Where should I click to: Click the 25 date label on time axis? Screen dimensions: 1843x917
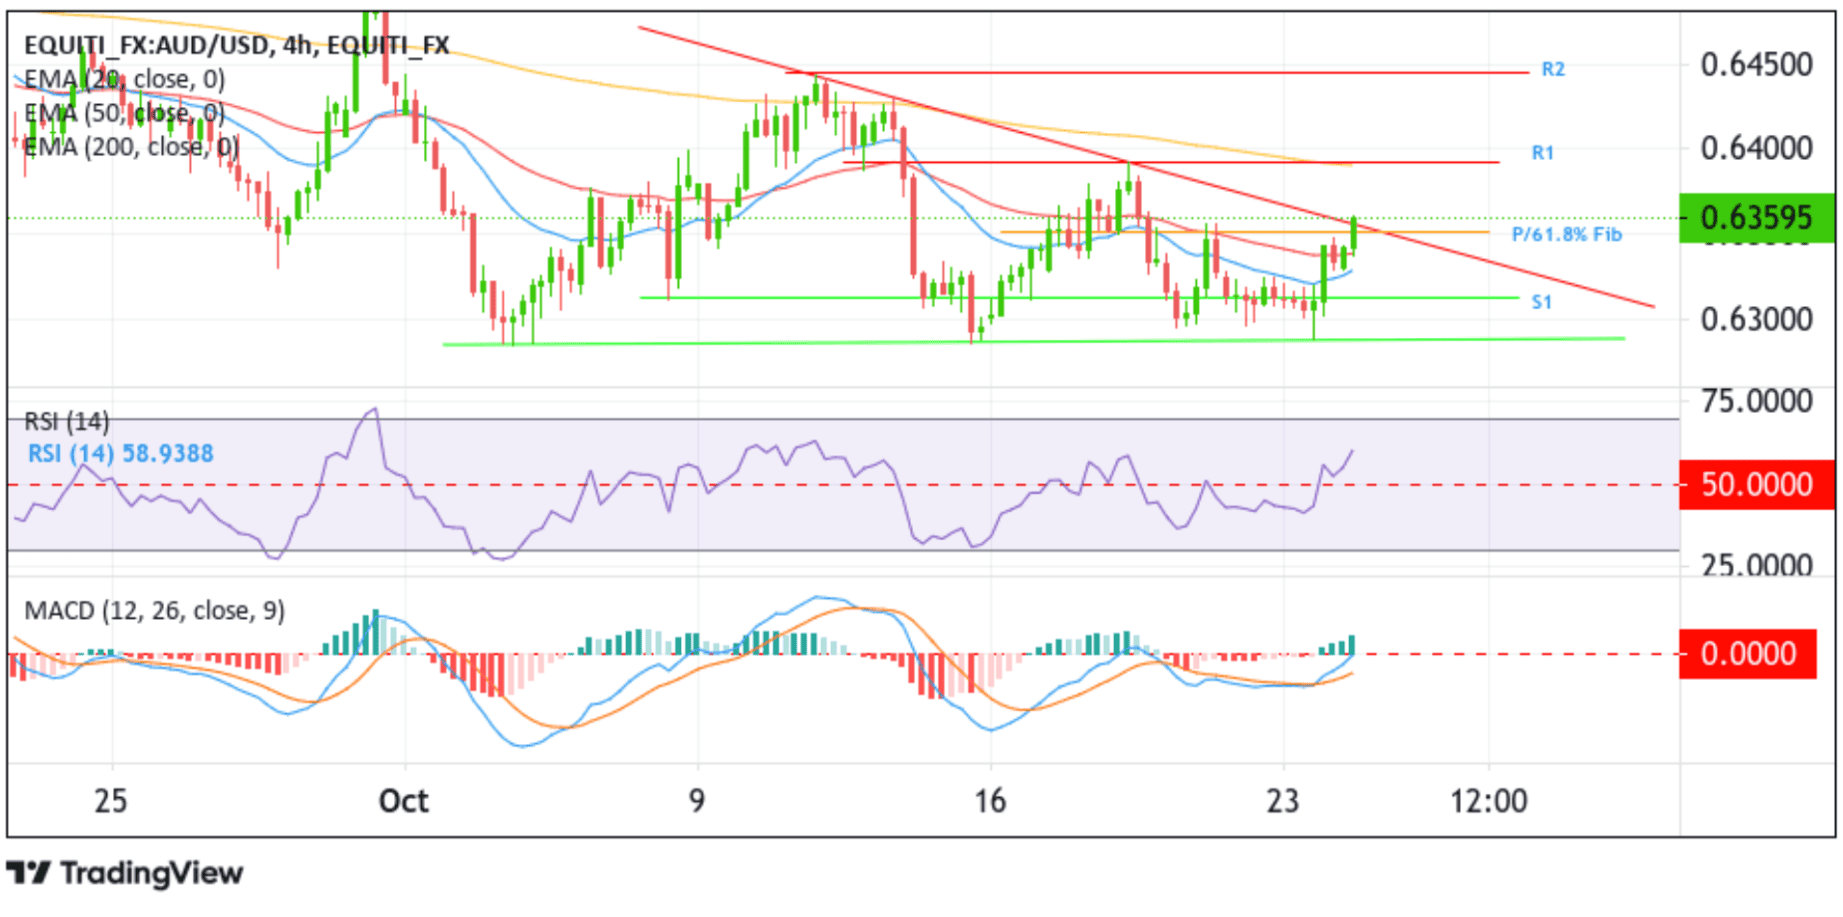click(x=111, y=801)
